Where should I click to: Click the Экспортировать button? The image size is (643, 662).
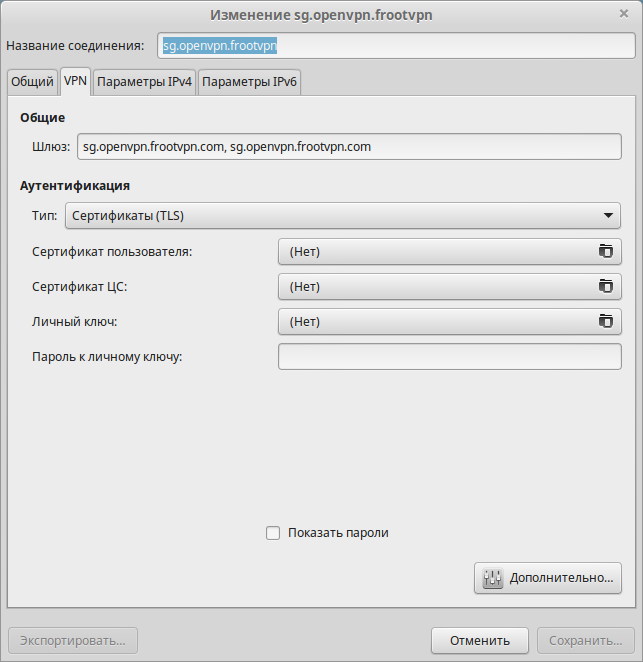[x=73, y=640]
